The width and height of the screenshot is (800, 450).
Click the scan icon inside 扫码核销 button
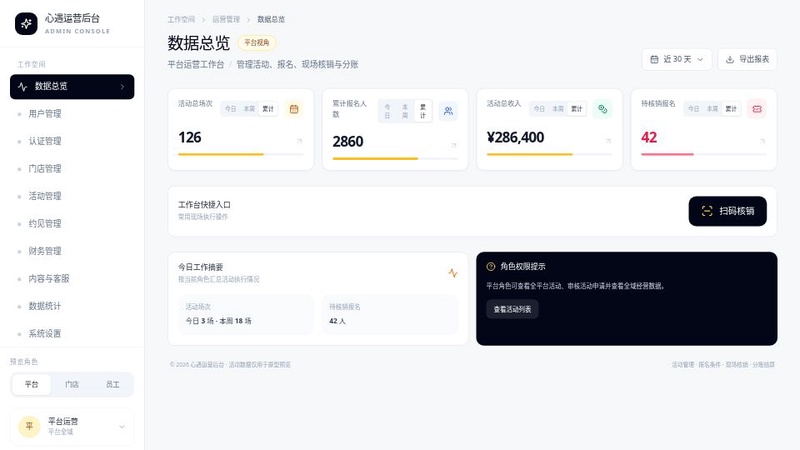[707, 211]
